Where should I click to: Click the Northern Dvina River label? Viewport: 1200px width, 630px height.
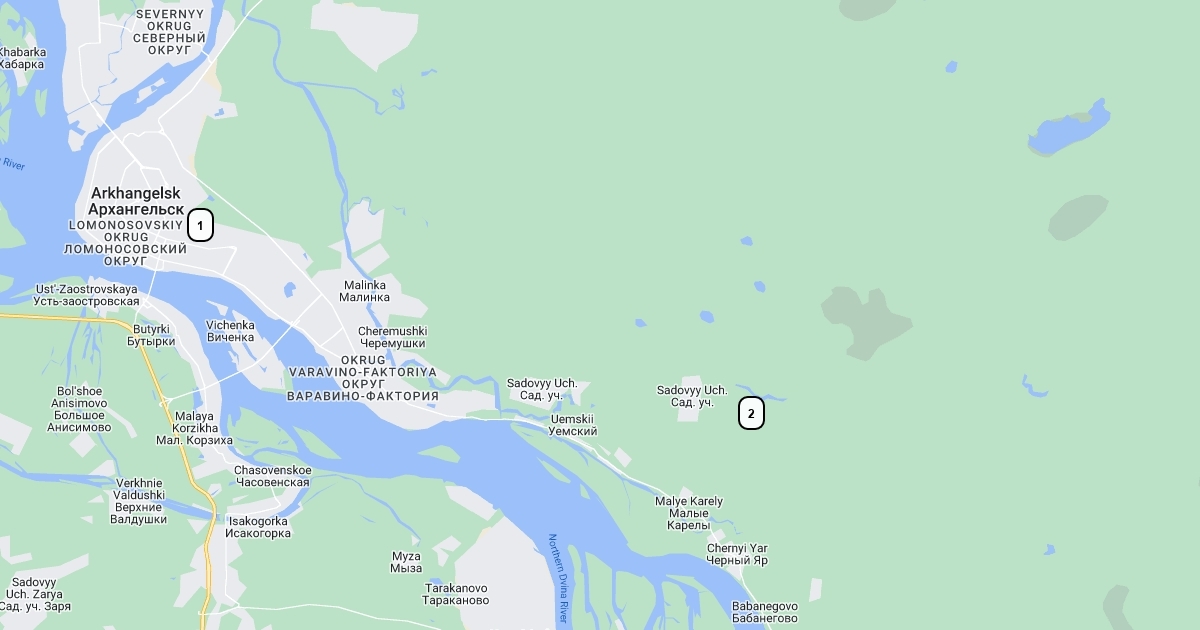558,580
